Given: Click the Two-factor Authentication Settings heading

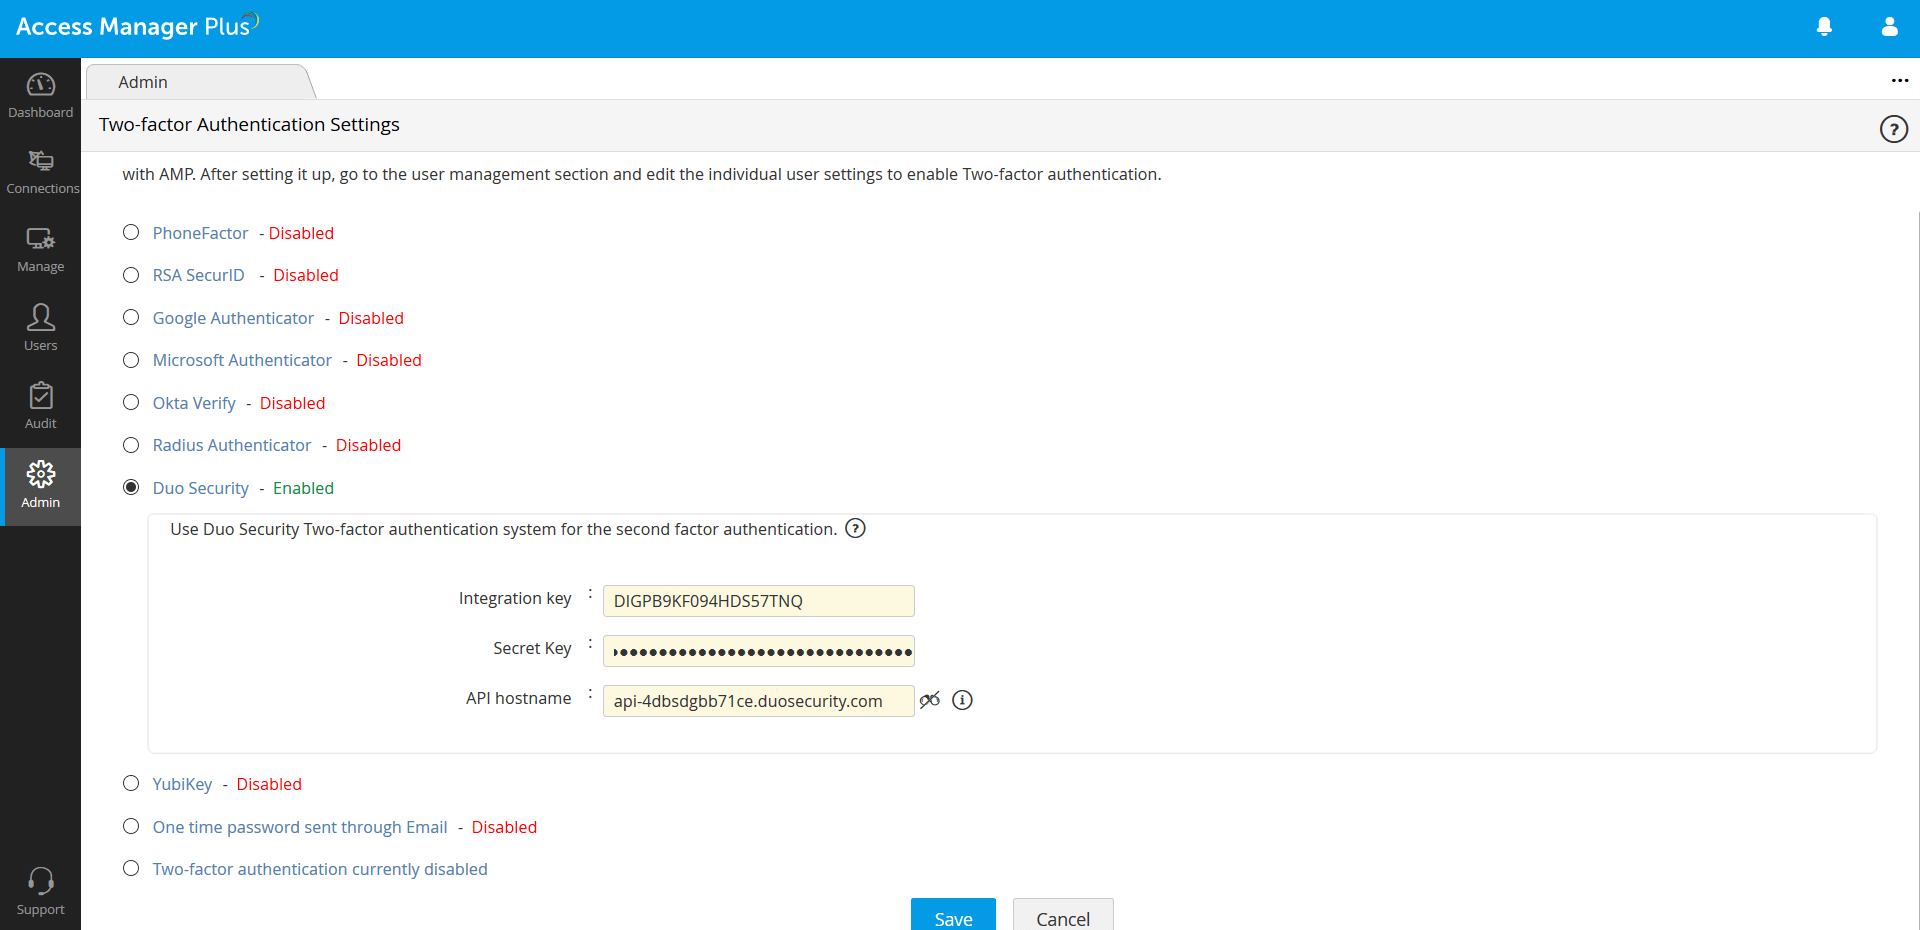Looking at the screenshot, I should (x=249, y=124).
